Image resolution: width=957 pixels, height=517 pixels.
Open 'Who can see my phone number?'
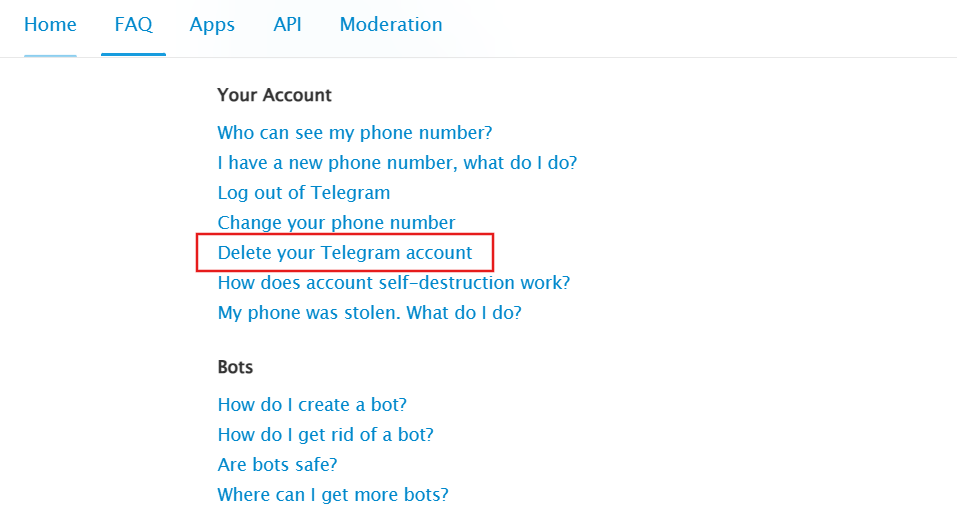pos(355,132)
